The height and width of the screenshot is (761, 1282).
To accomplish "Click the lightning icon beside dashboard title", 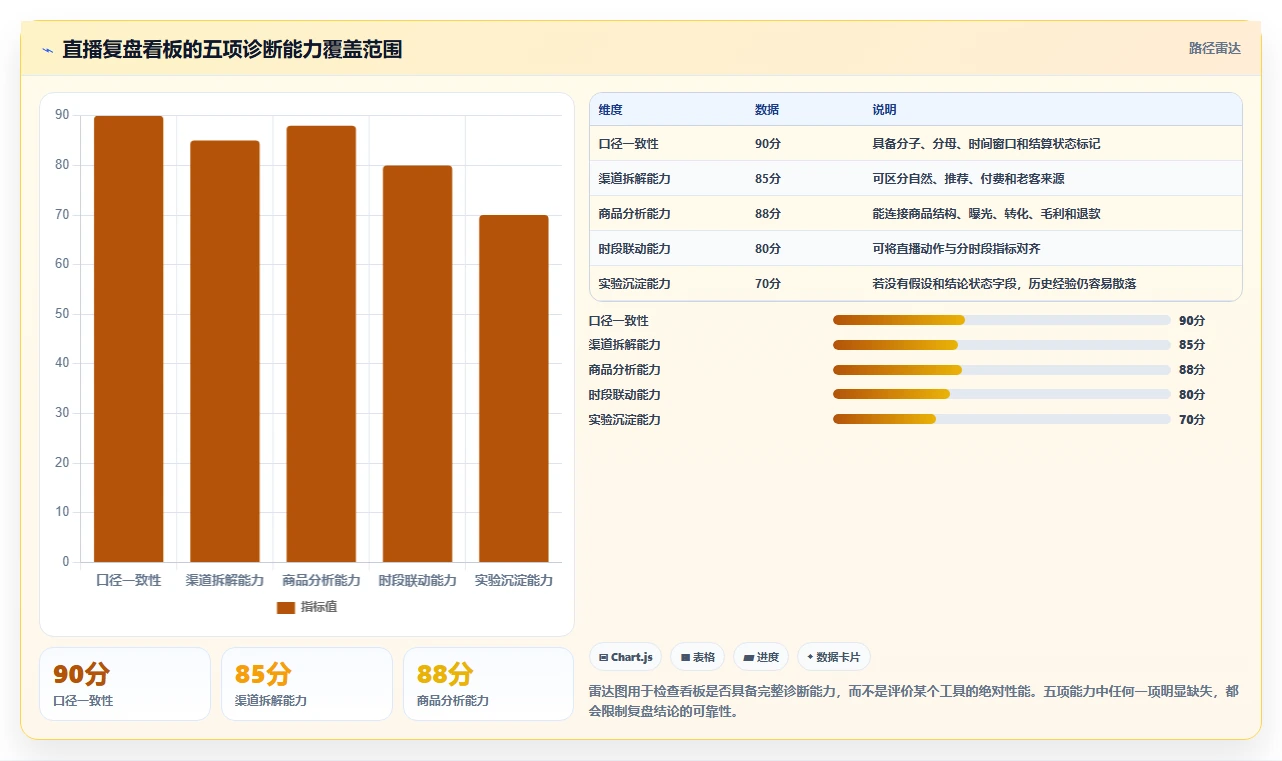I will tap(47, 50).
